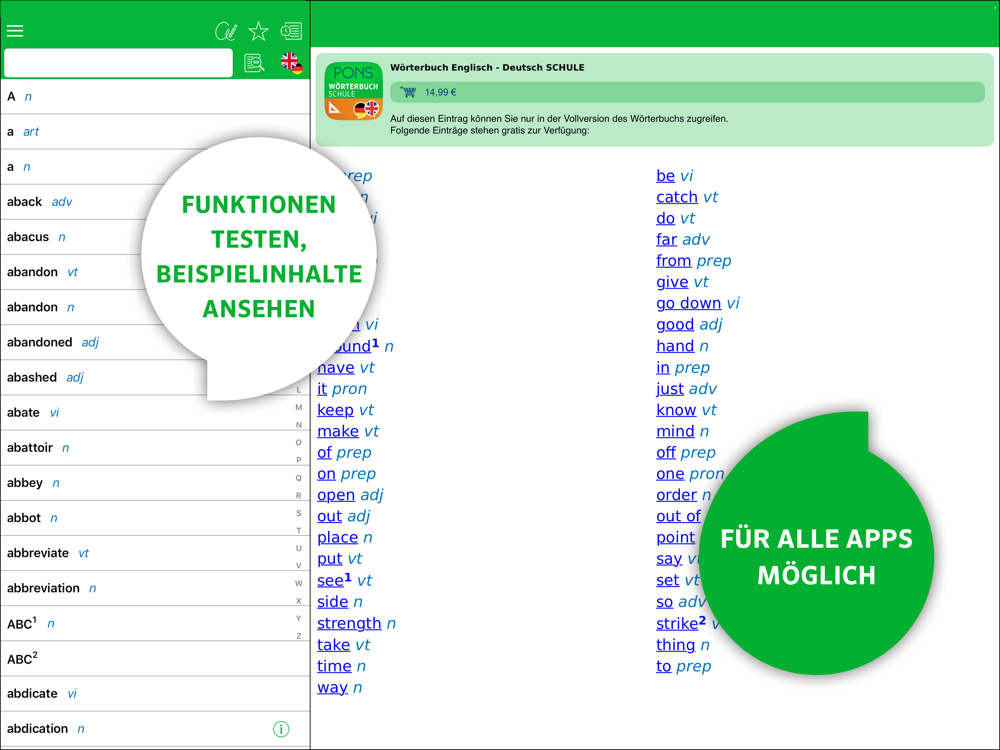
Task: Open the 'it' pronoun link
Action: coord(322,388)
